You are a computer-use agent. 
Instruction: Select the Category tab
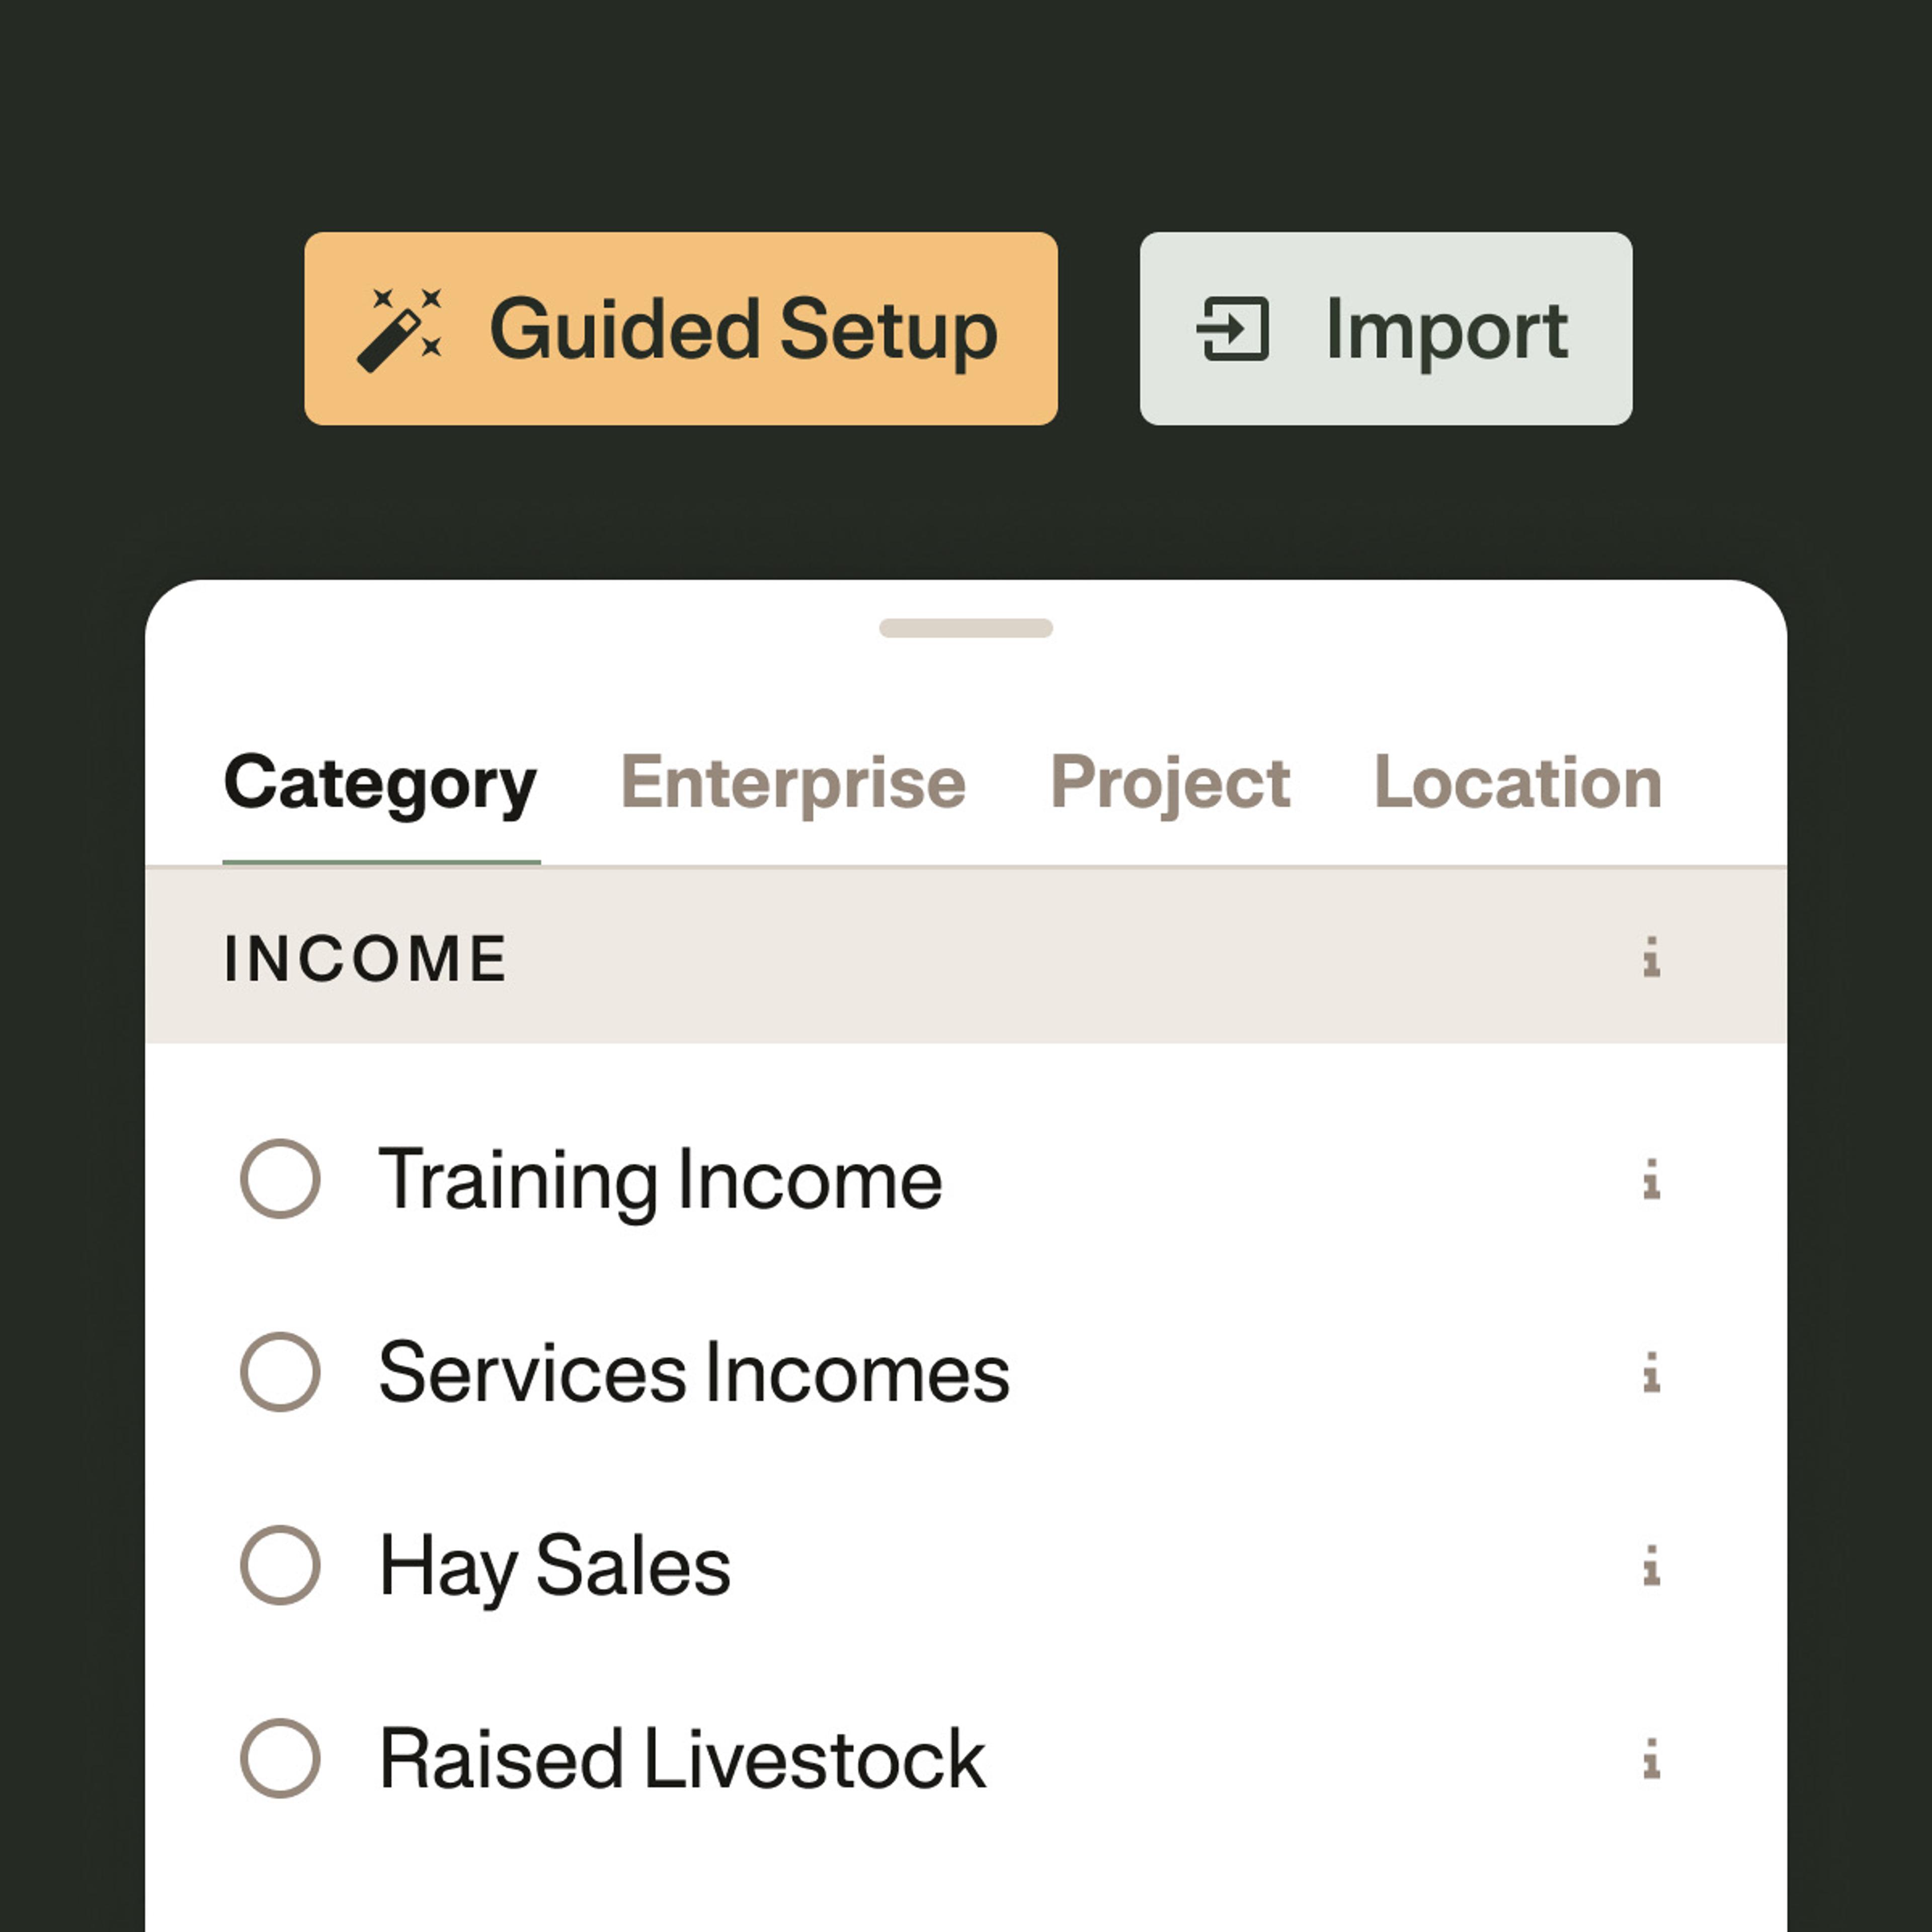click(381, 782)
